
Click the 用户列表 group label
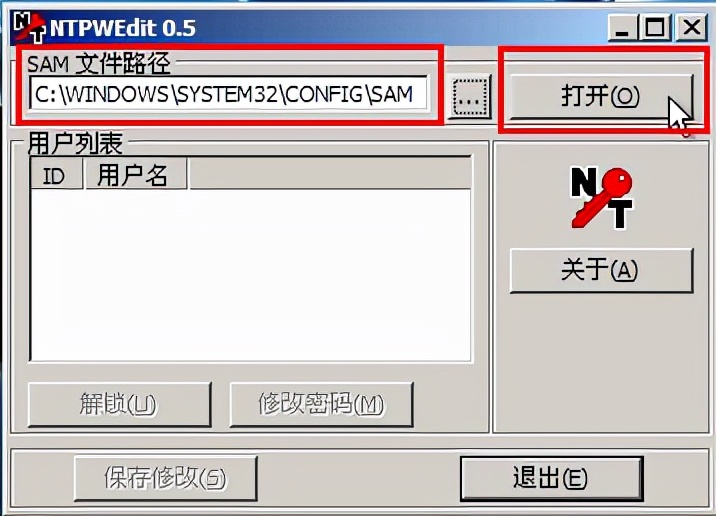click(75, 143)
